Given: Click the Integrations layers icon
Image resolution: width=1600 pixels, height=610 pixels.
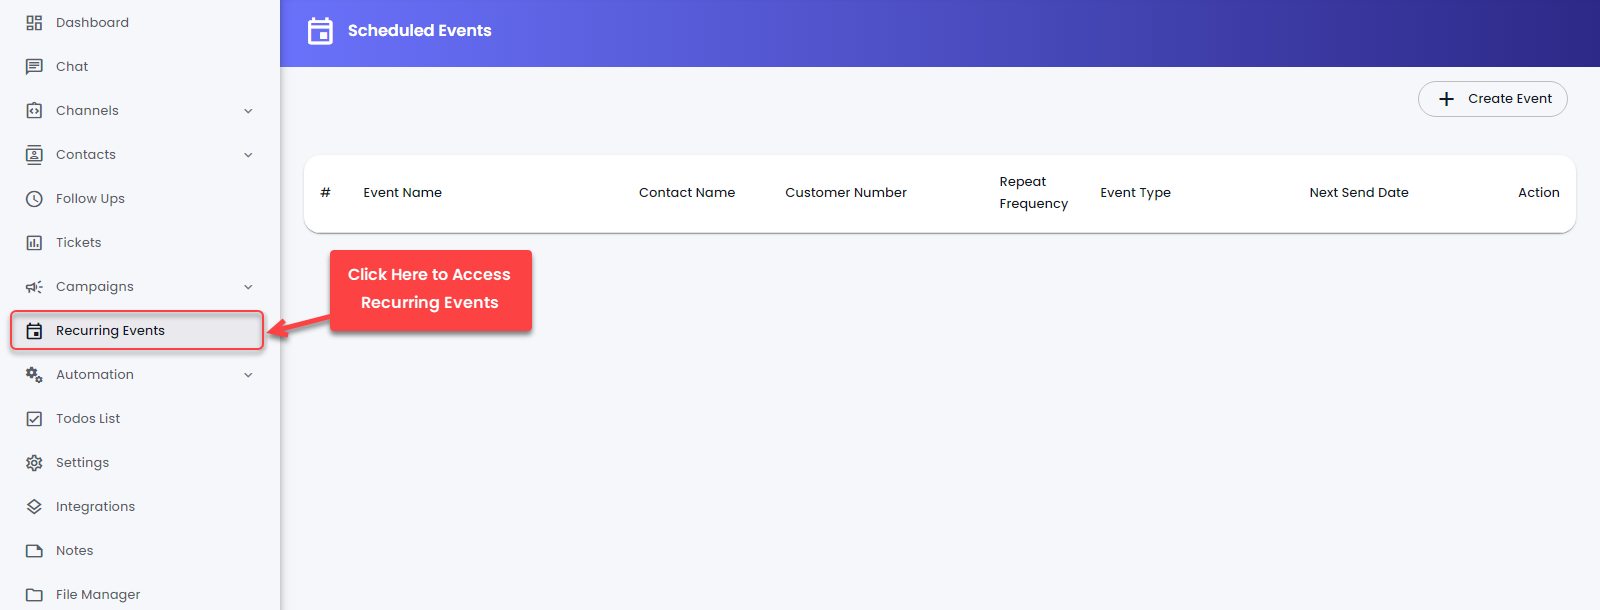Looking at the screenshot, I should 34,507.
